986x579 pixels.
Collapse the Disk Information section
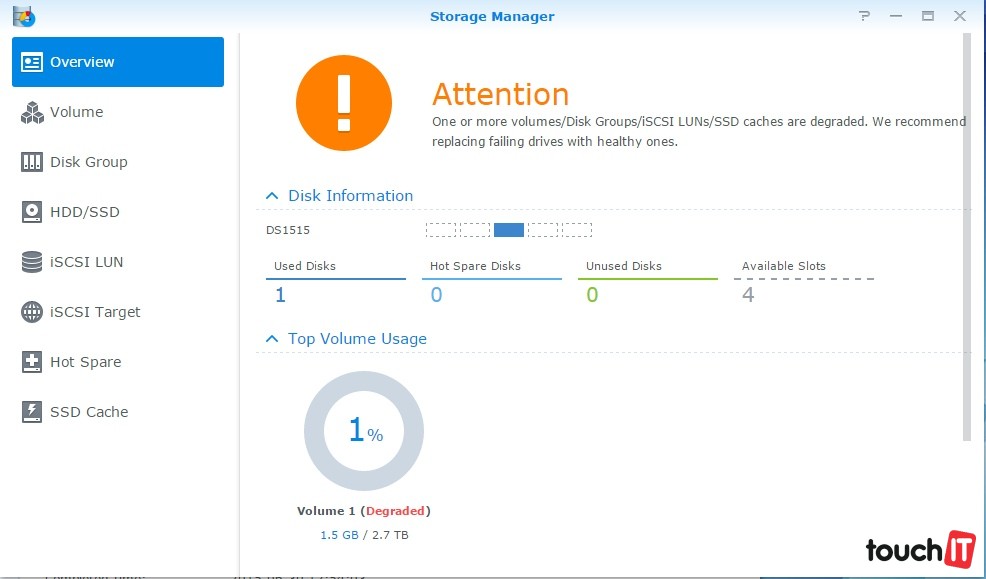271,196
